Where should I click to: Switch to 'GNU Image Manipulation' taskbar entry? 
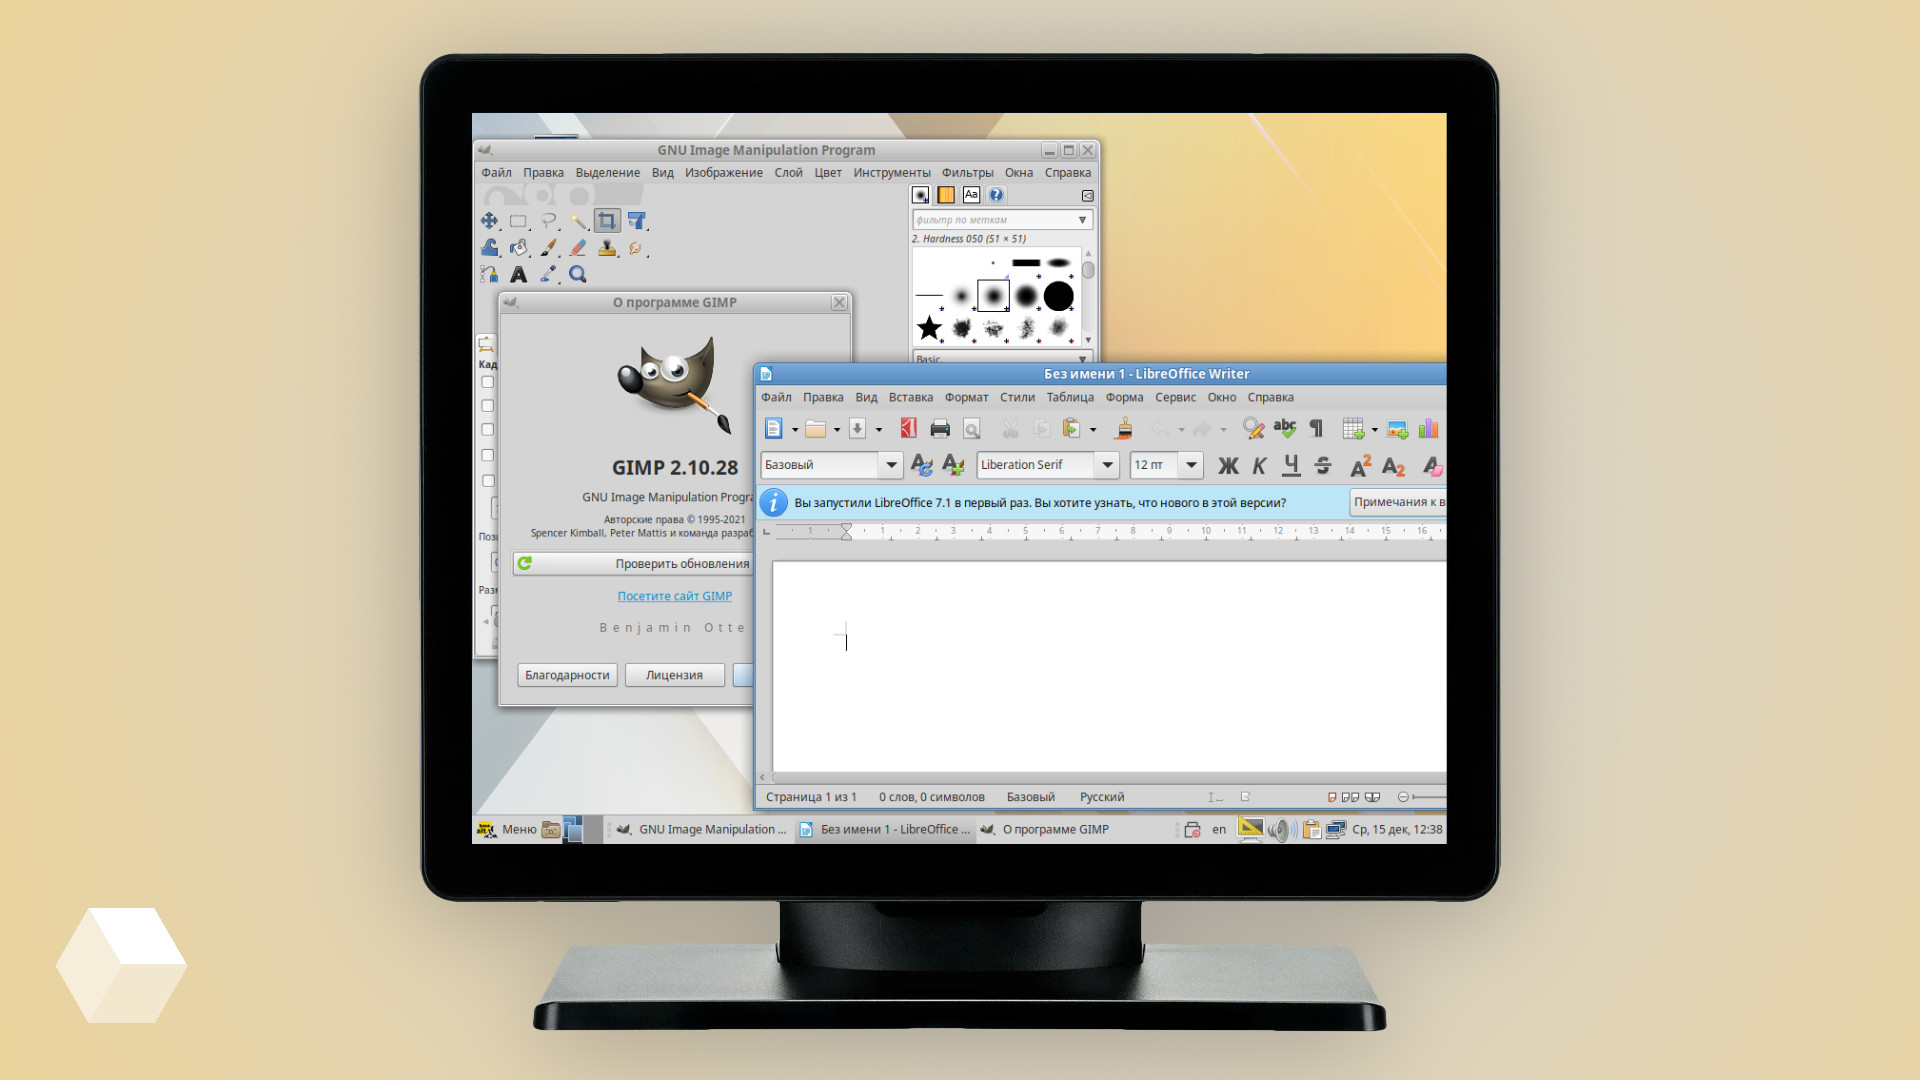point(701,829)
